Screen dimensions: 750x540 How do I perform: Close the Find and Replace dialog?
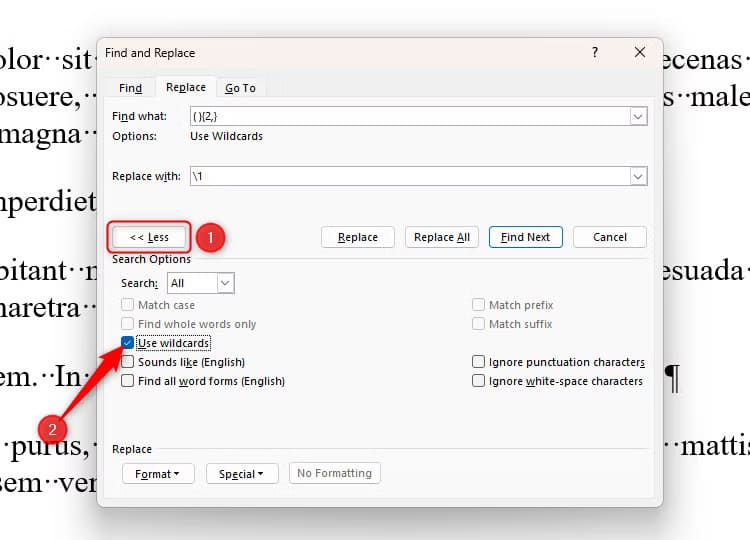pos(640,52)
